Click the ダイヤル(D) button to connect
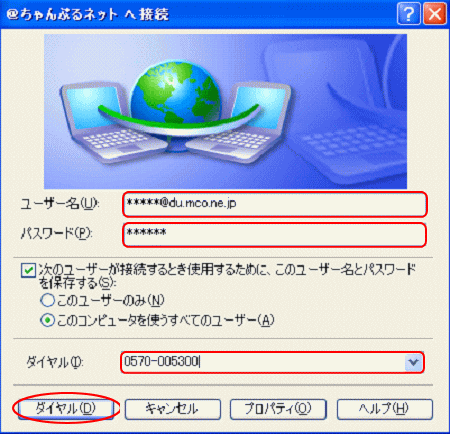 click(x=66, y=409)
